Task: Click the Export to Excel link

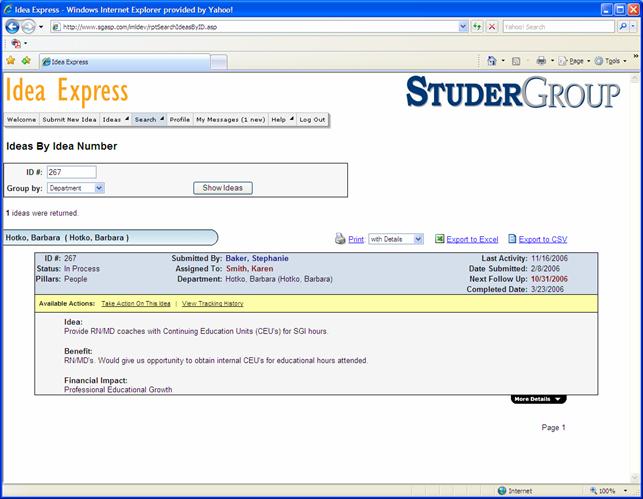Action: (472, 239)
